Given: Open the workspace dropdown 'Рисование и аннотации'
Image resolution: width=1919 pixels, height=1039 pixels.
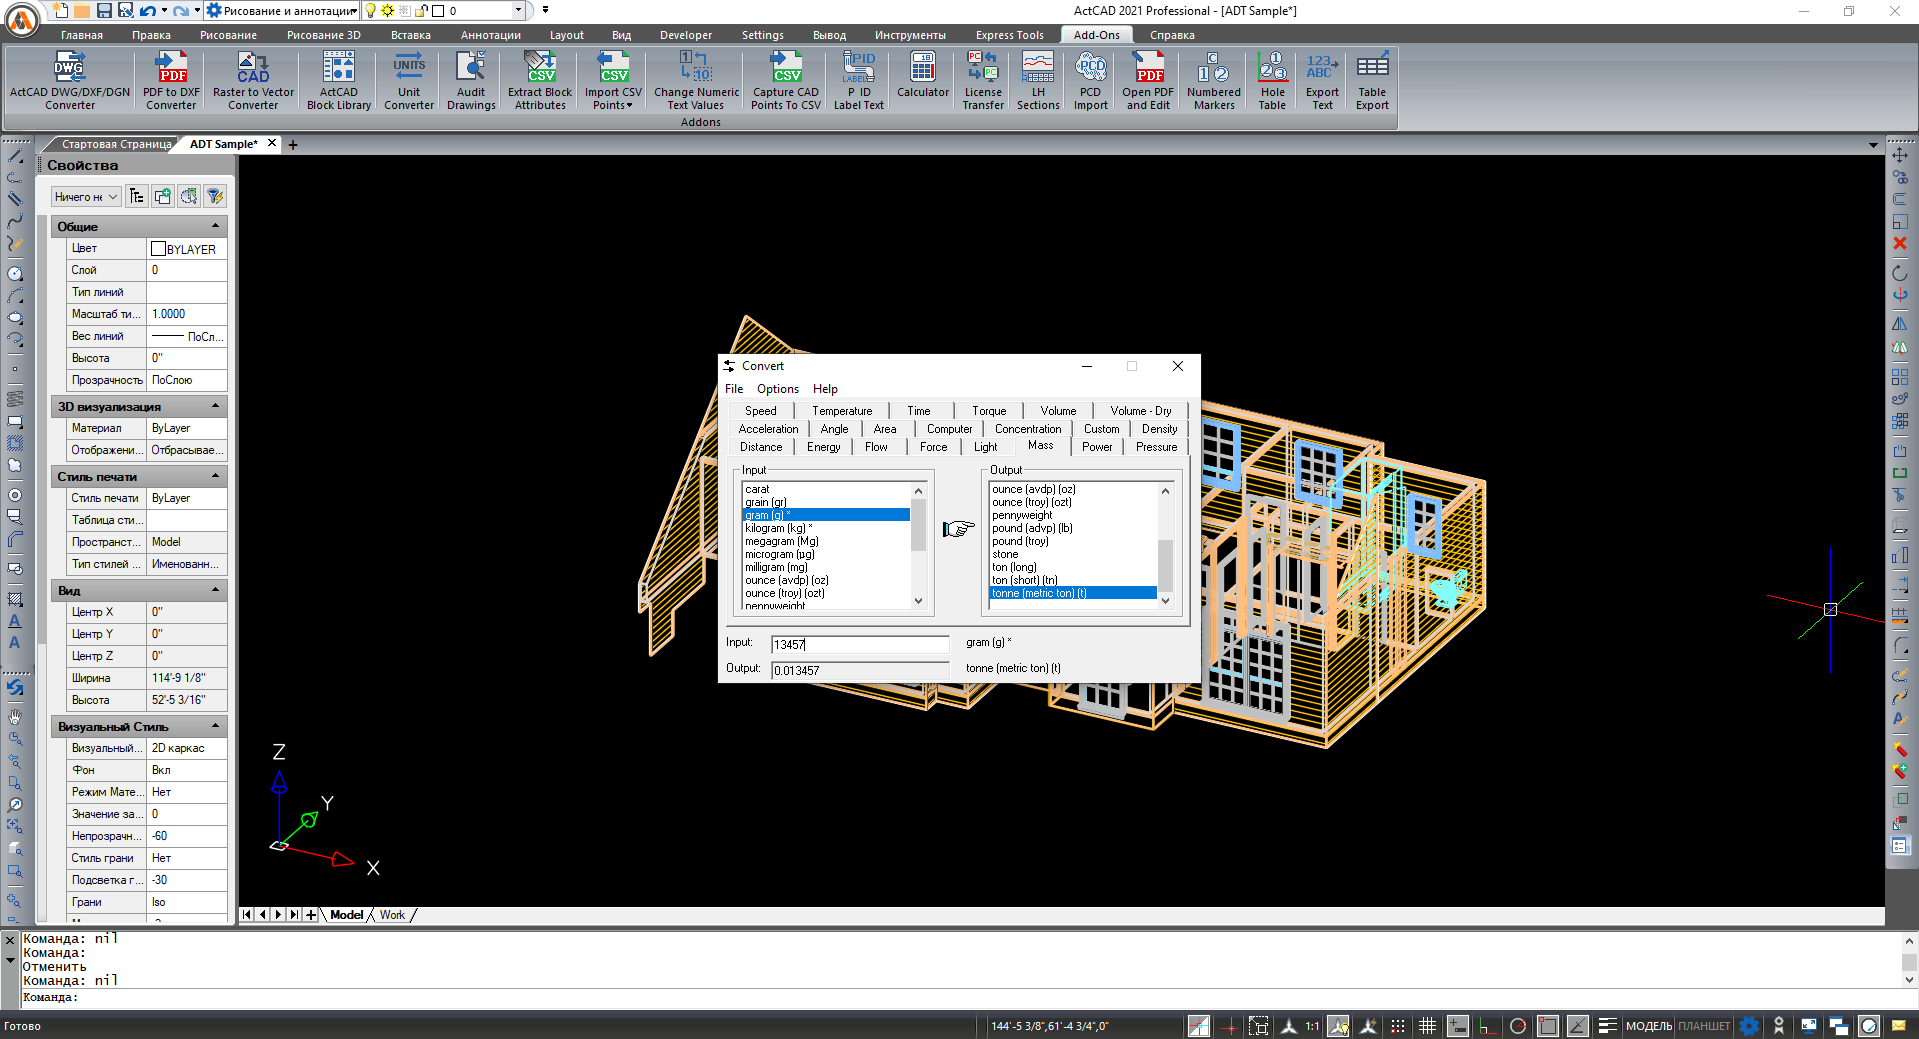Looking at the screenshot, I should (x=282, y=11).
